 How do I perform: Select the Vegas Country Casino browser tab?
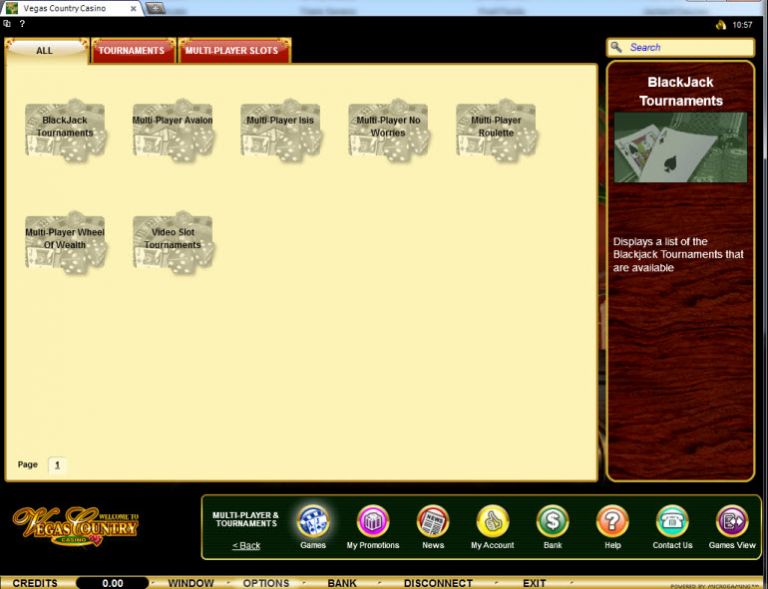pyautogui.click(x=72, y=8)
